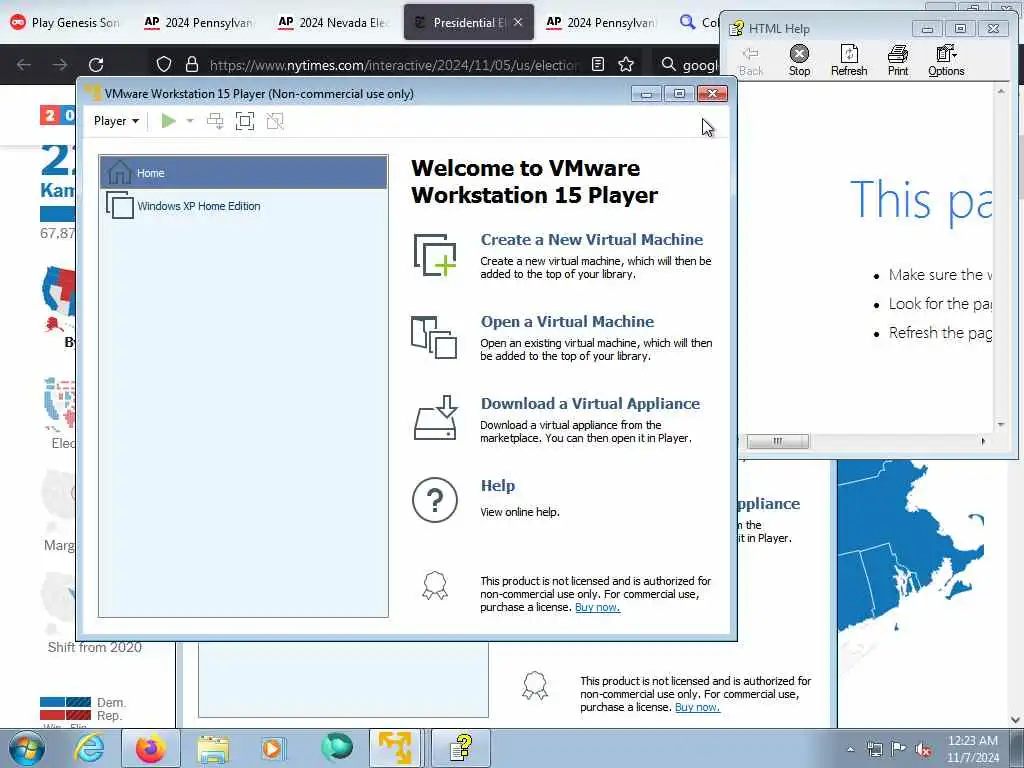Click the license ribbon icon in VMware
This screenshot has width=1024, height=768.
coord(434,586)
